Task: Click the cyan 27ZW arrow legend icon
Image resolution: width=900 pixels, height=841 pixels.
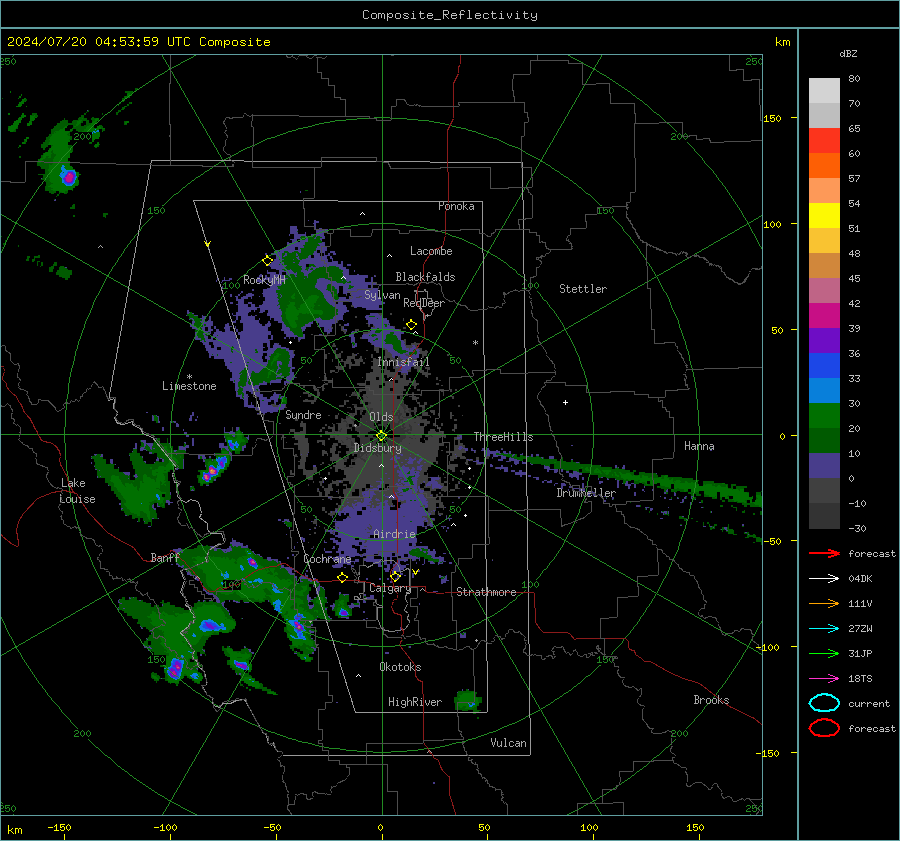Action: click(x=824, y=629)
